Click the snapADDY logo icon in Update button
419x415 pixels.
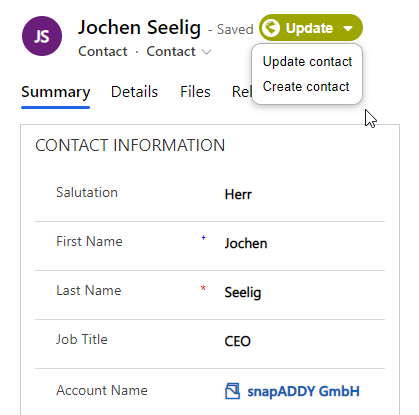(270, 28)
